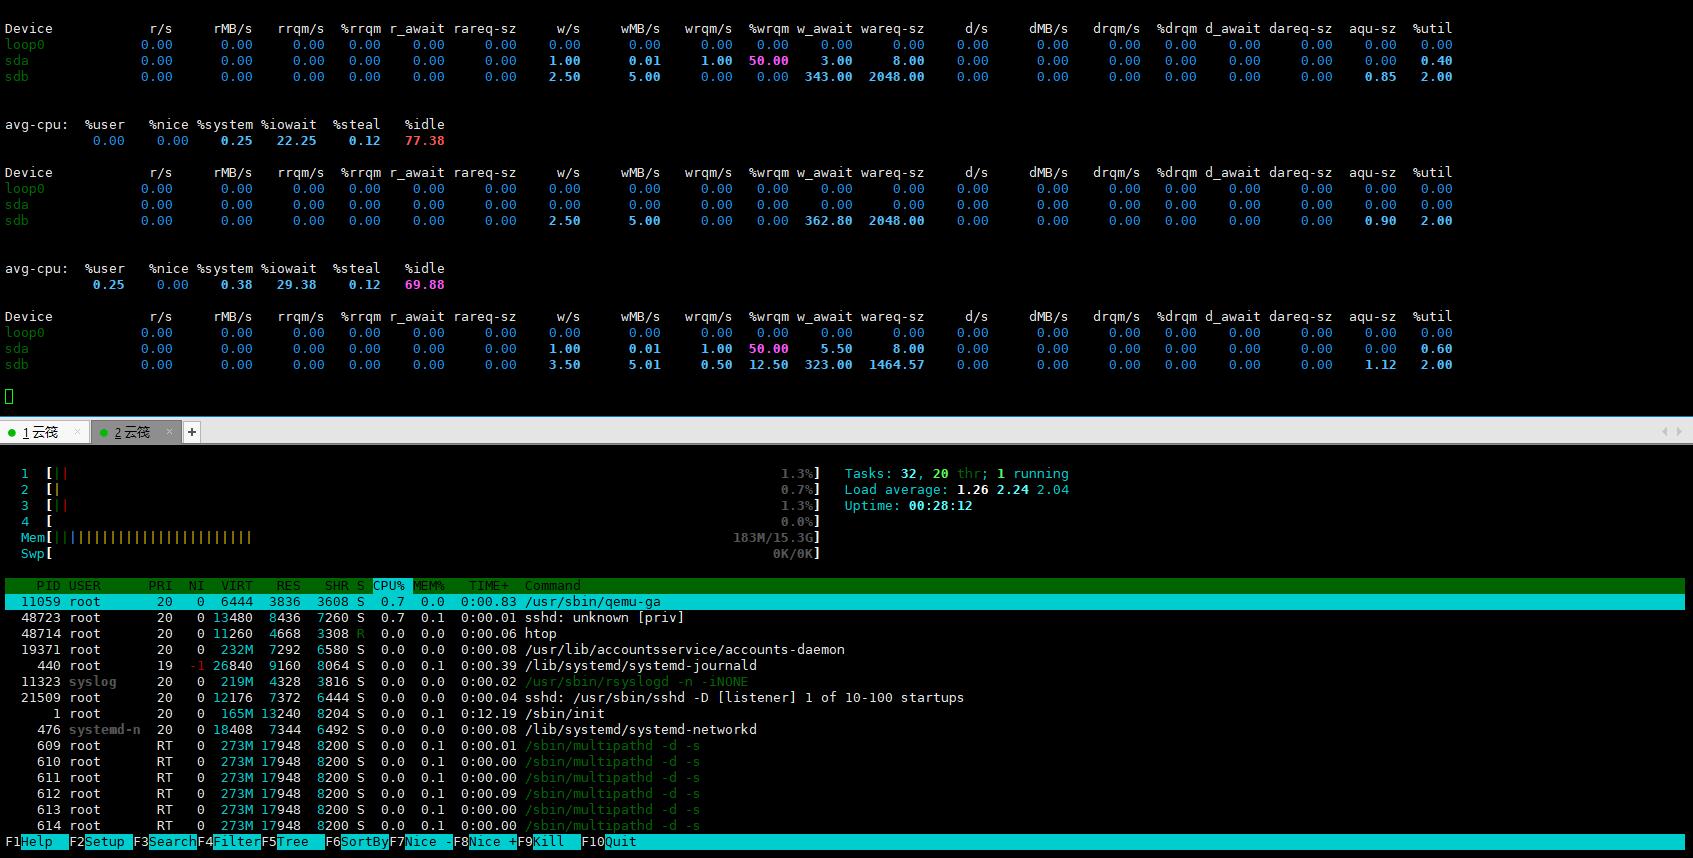Select multipathd thread row with PID 612
The height and width of the screenshot is (858, 1693).
point(845,794)
